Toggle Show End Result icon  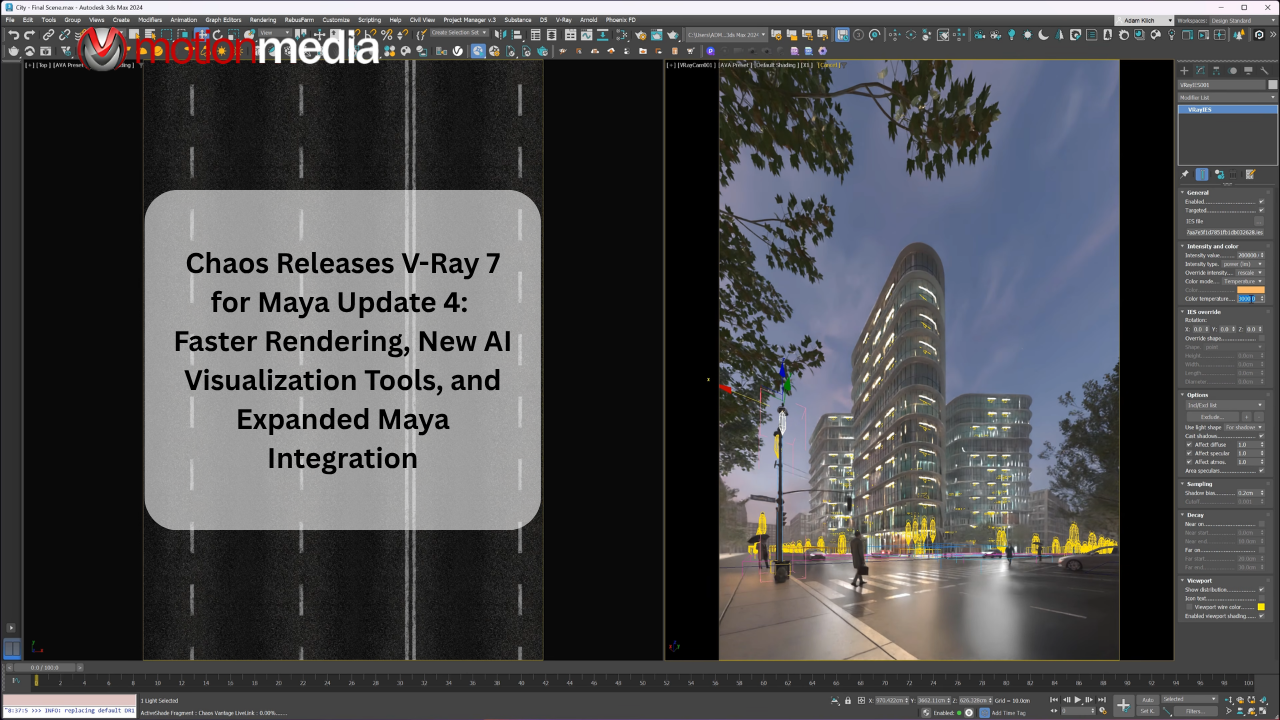[1202, 174]
